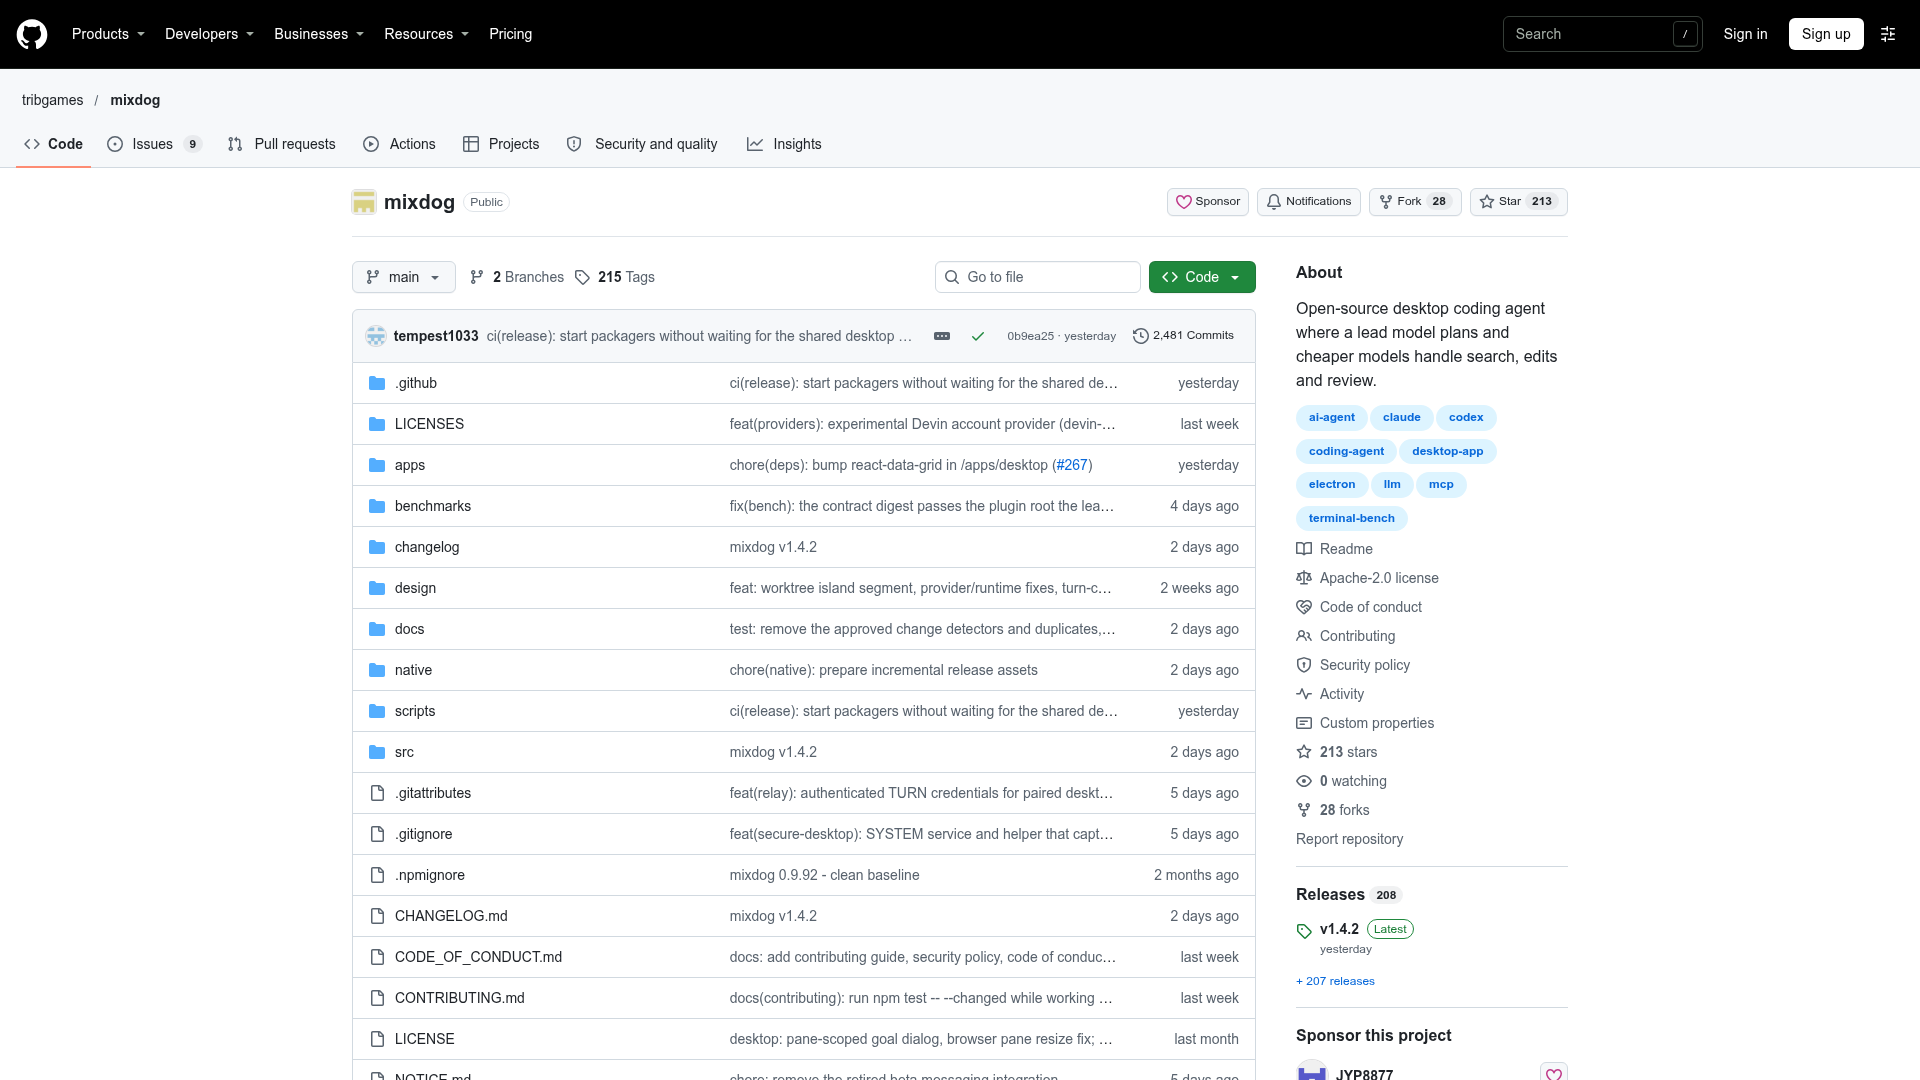
Task: Switch to the Issues tab
Action: [154, 144]
